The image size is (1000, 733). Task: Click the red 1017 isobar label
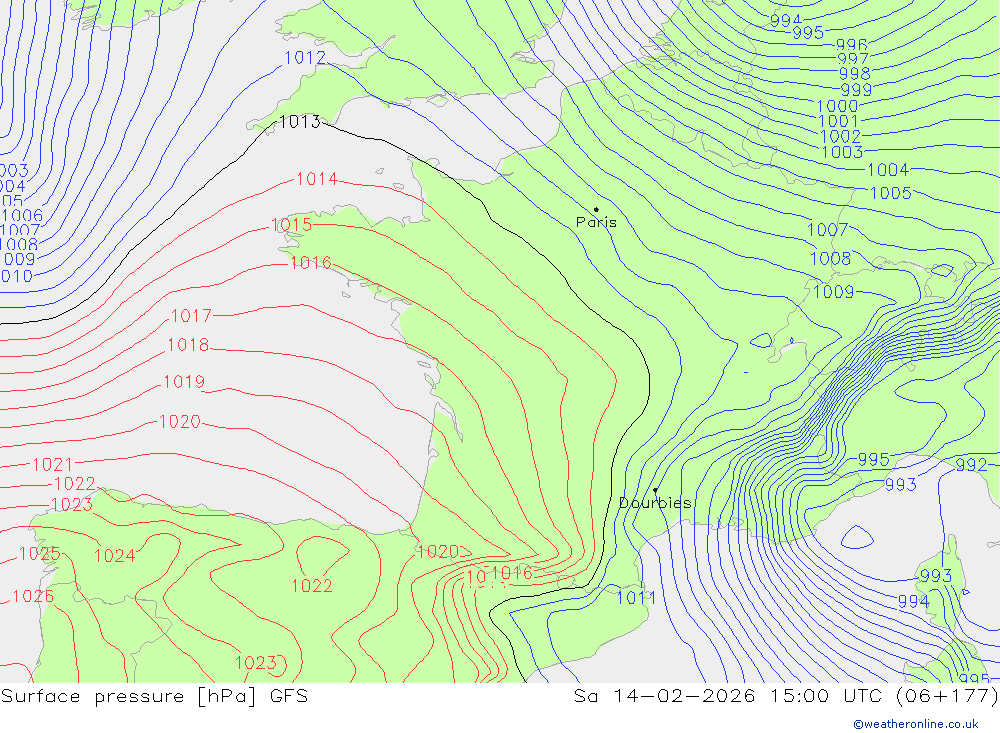pos(191,315)
